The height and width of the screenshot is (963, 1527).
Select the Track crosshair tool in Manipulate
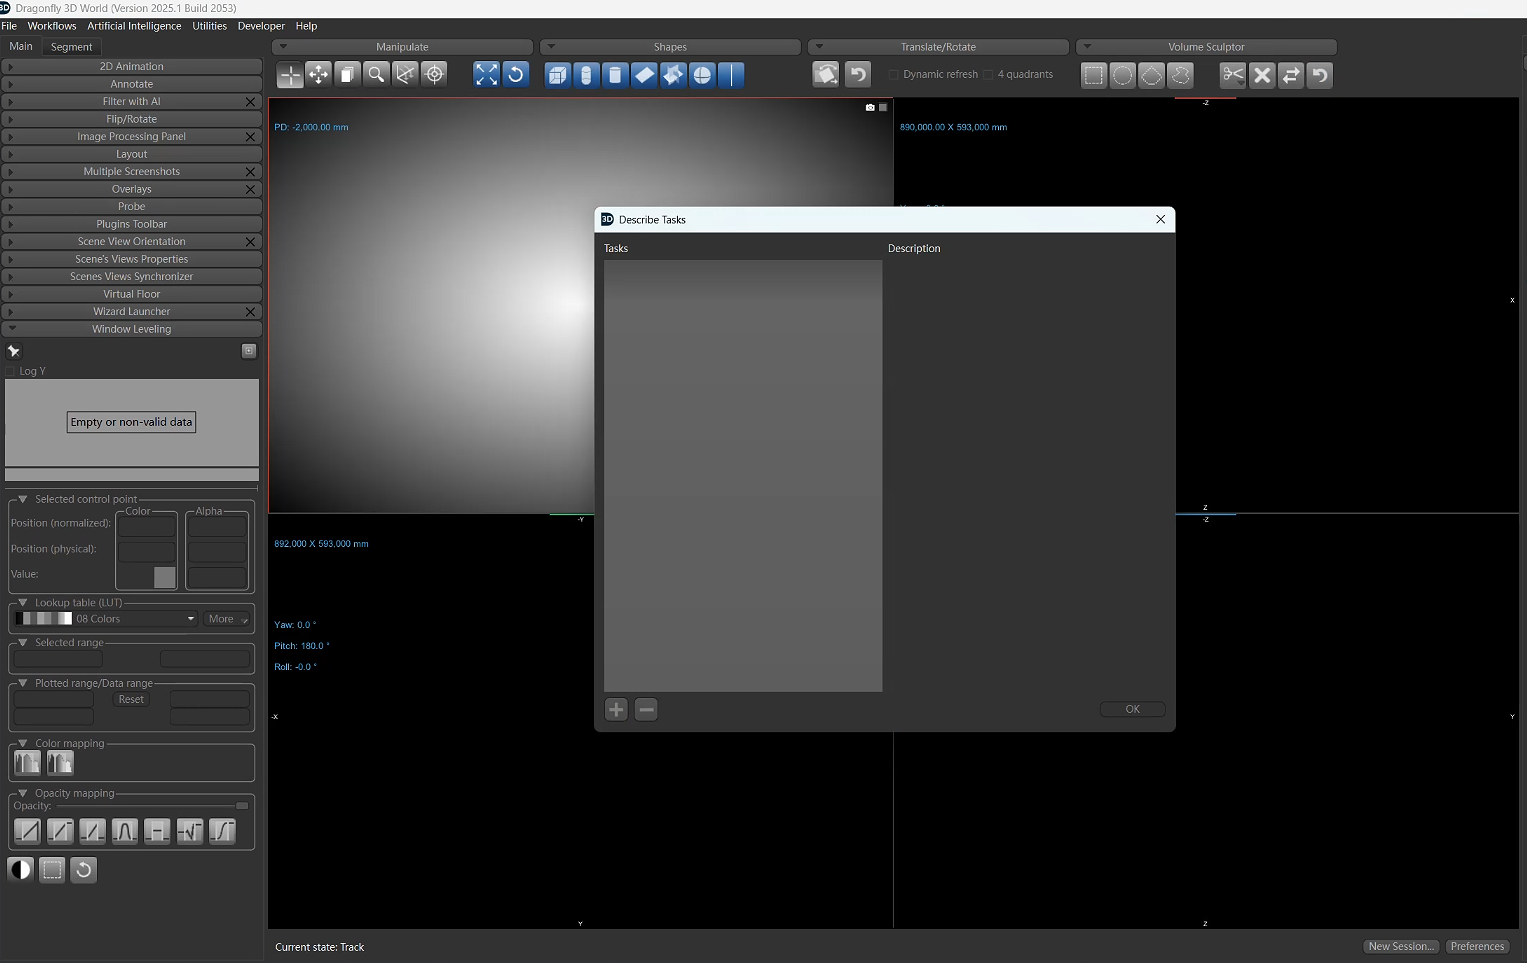pos(289,75)
